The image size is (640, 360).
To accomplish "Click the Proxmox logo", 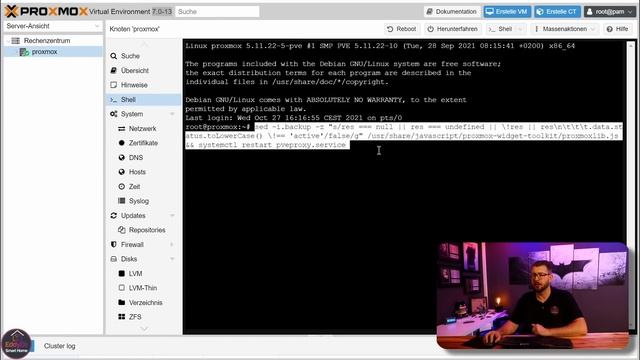I will [x=47, y=11].
